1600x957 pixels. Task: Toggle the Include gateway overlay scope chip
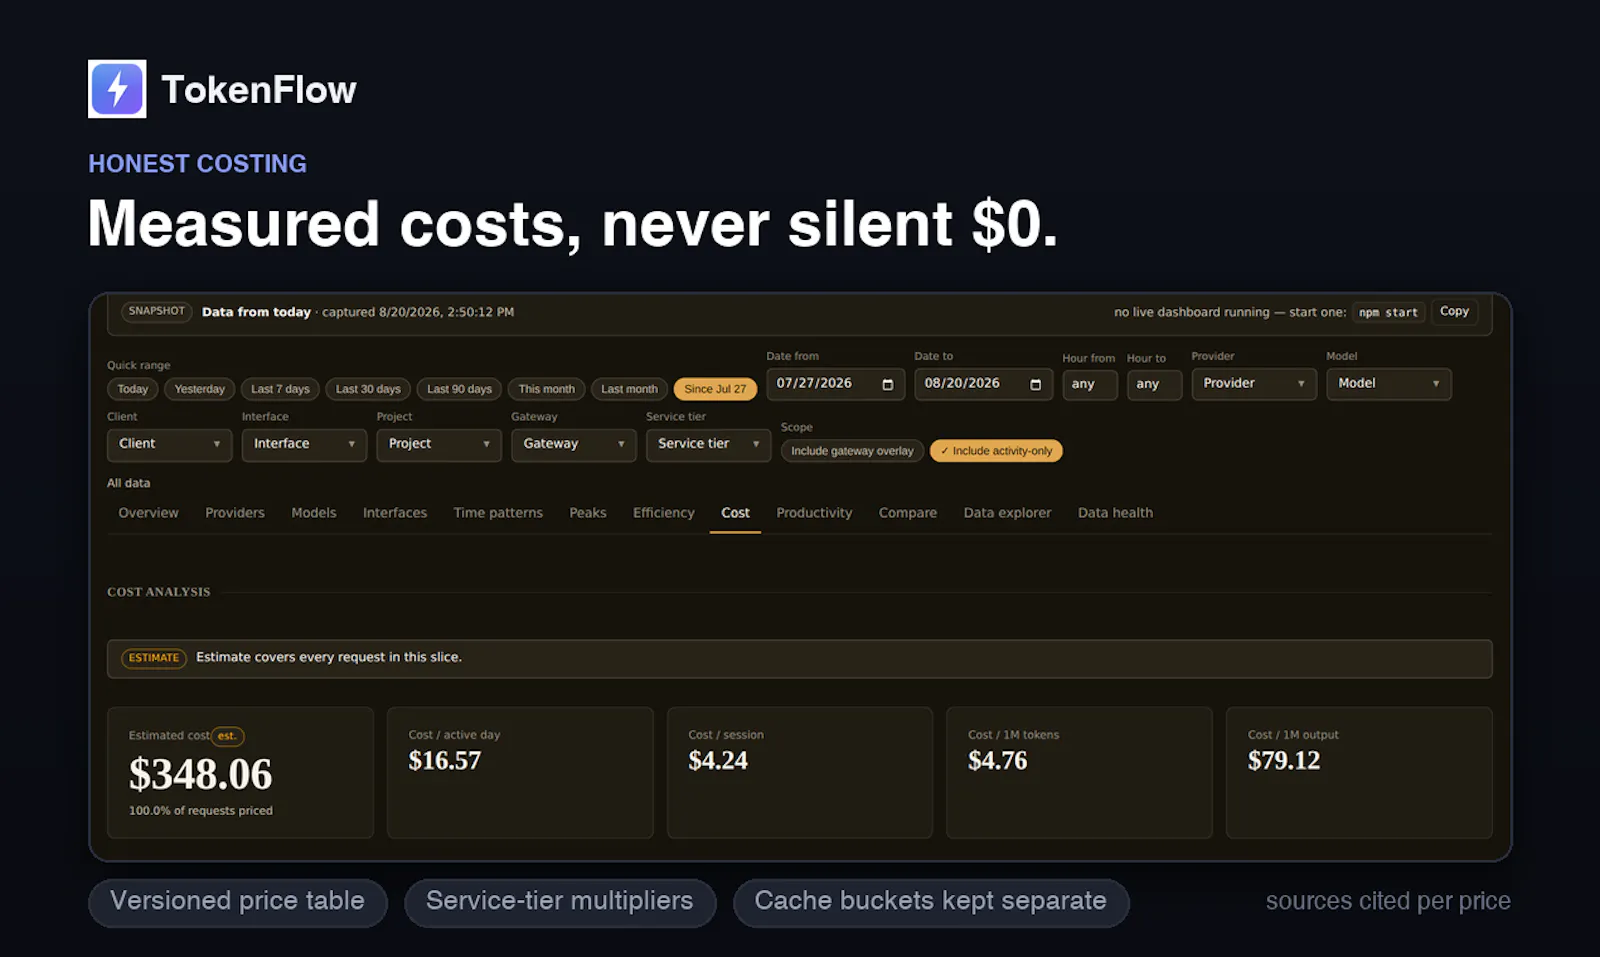click(852, 451)
